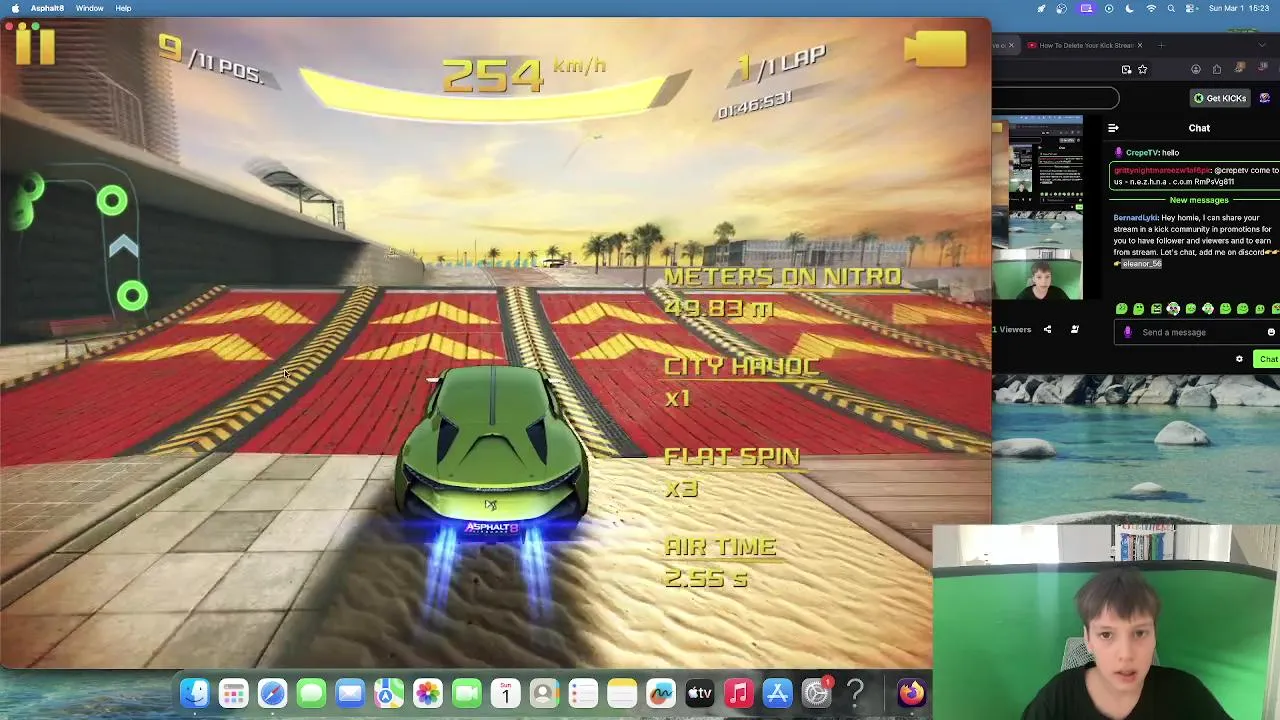
Task: Open Spotlight search in menu bar
Action: pos(1171,8)
